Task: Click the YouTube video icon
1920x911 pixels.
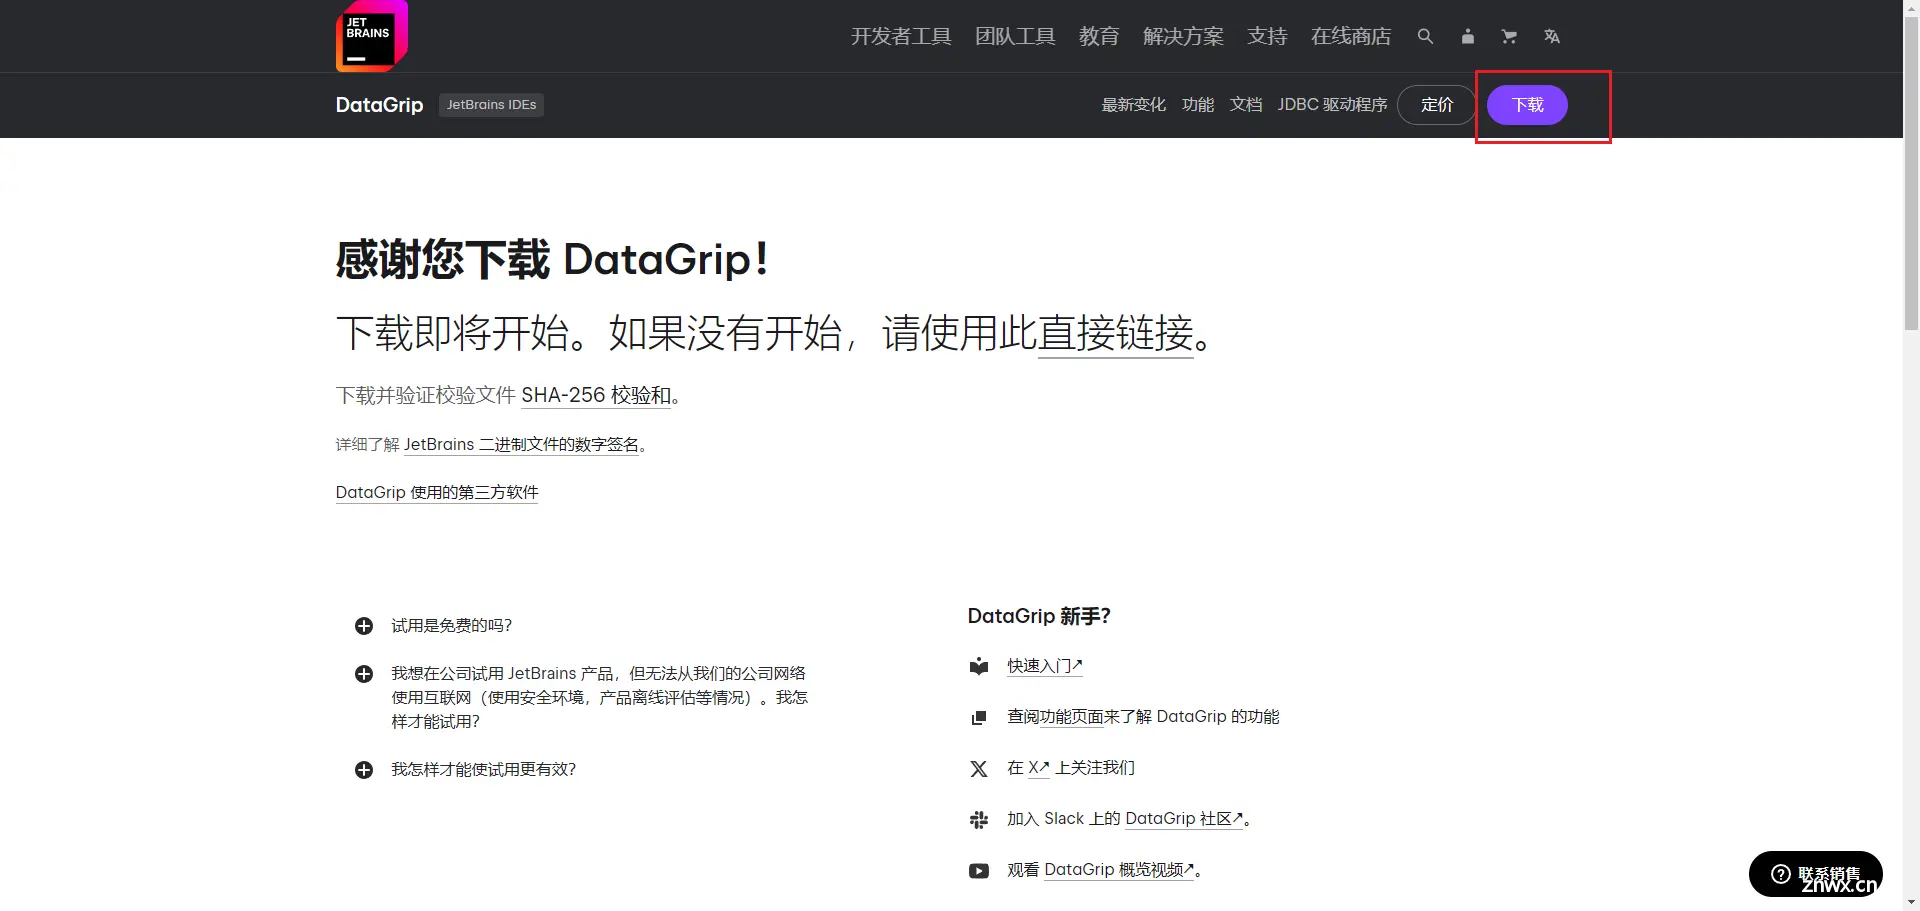Action: pyautogui.click(x=979, y=871)
